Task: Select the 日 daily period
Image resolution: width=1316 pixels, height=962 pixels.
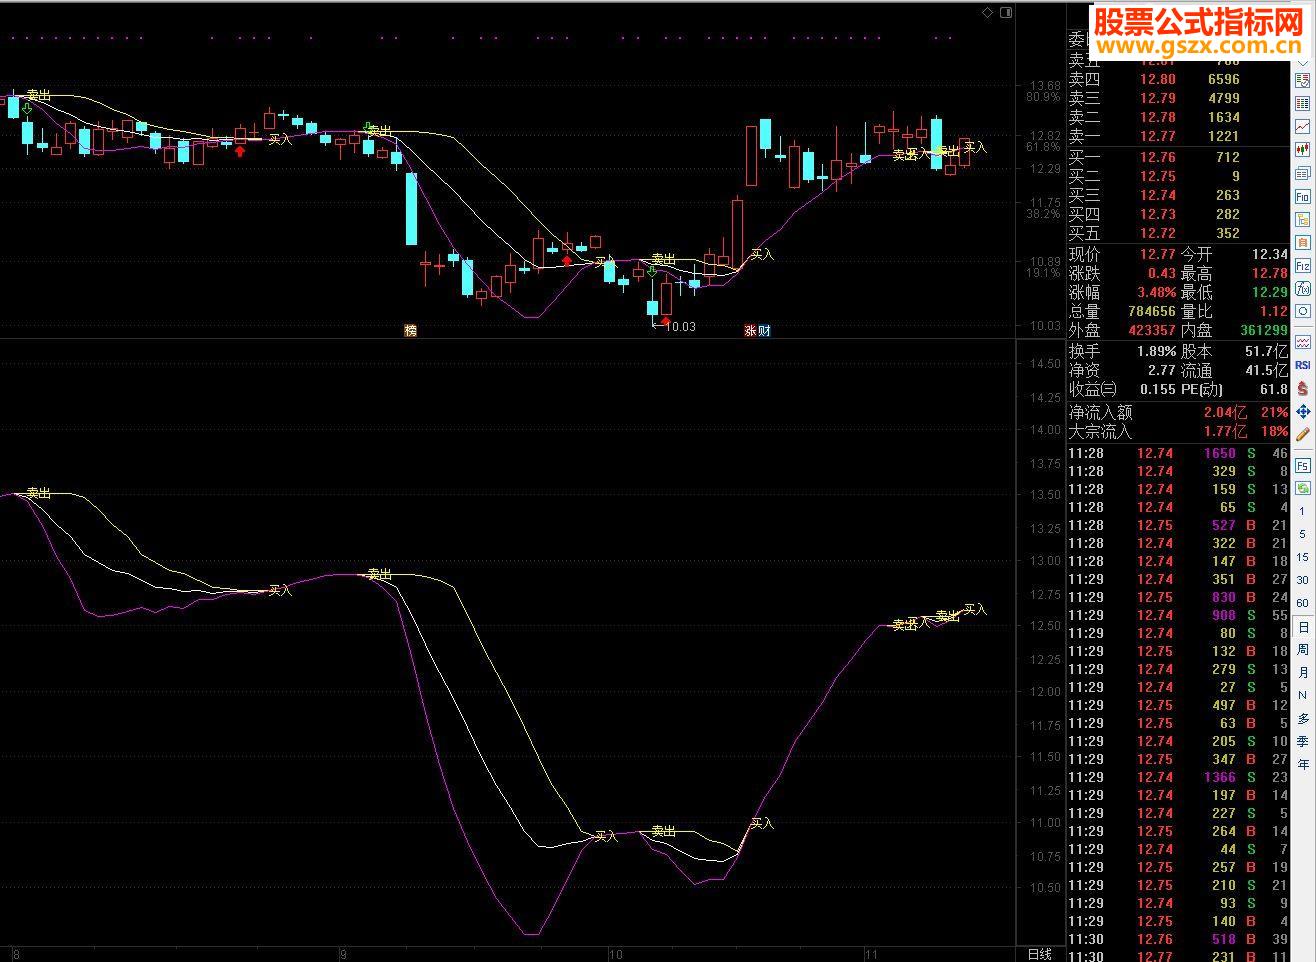Action: [1303, 627]
